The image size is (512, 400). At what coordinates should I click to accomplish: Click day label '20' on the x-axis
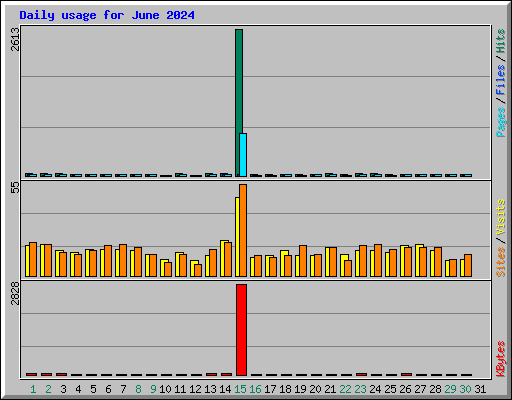click(x=315, y=389)
